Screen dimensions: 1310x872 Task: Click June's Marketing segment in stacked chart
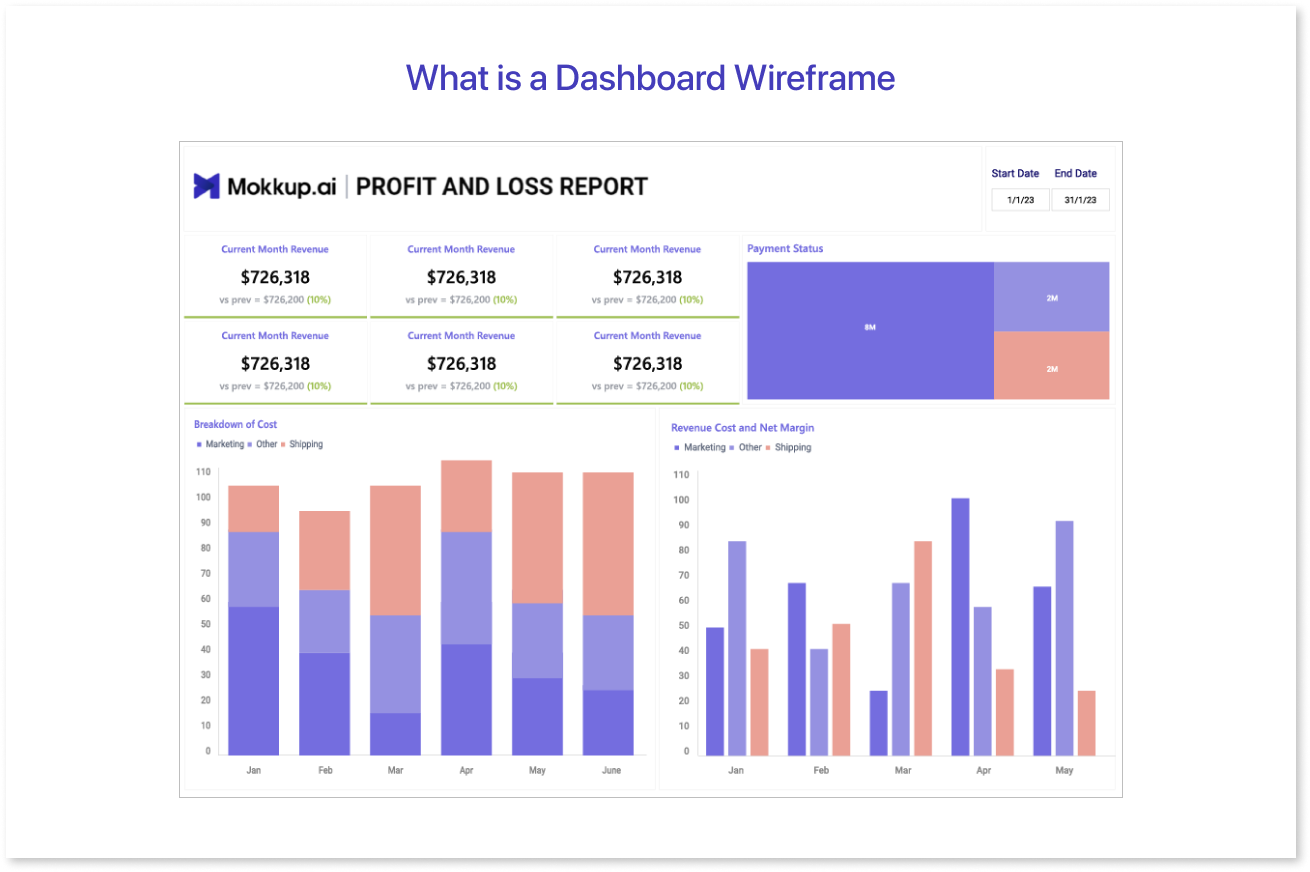pos(608,722)
